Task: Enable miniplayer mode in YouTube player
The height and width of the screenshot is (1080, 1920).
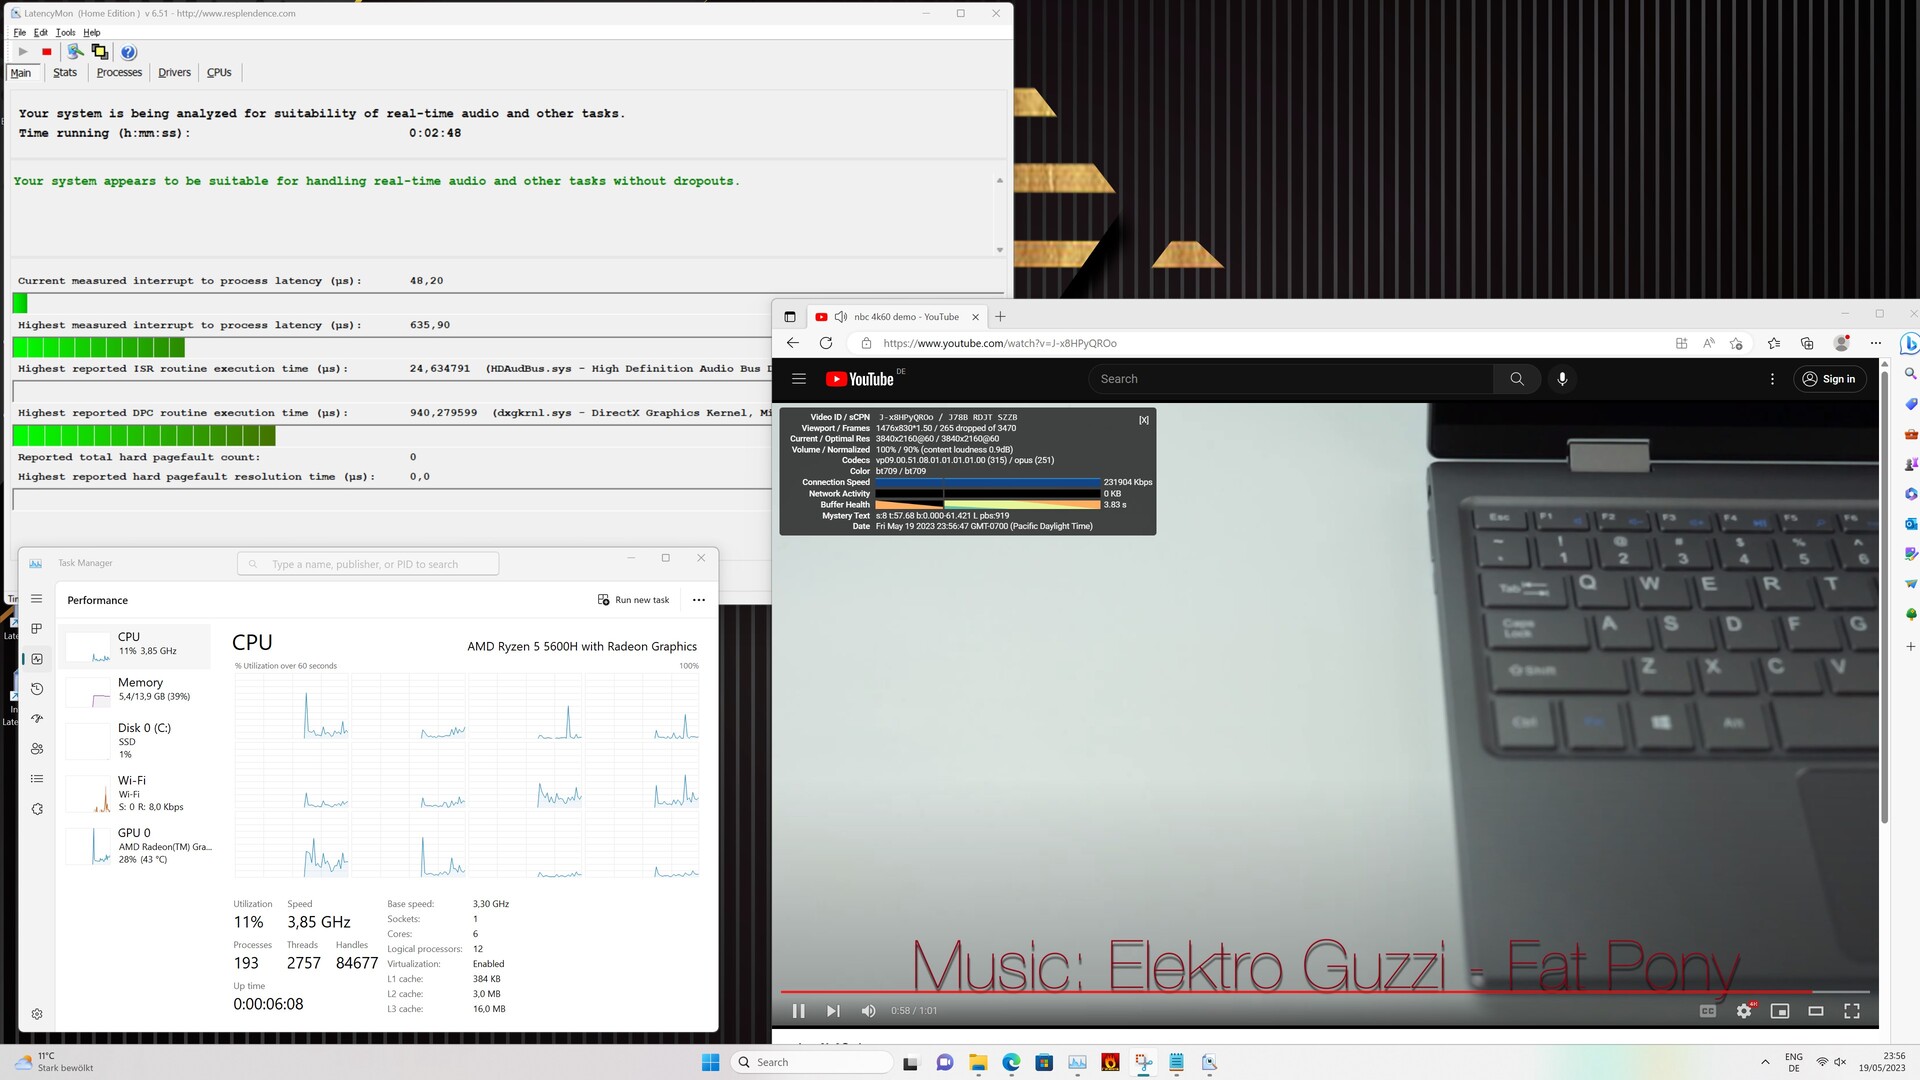Action: coord(1780,1011)
